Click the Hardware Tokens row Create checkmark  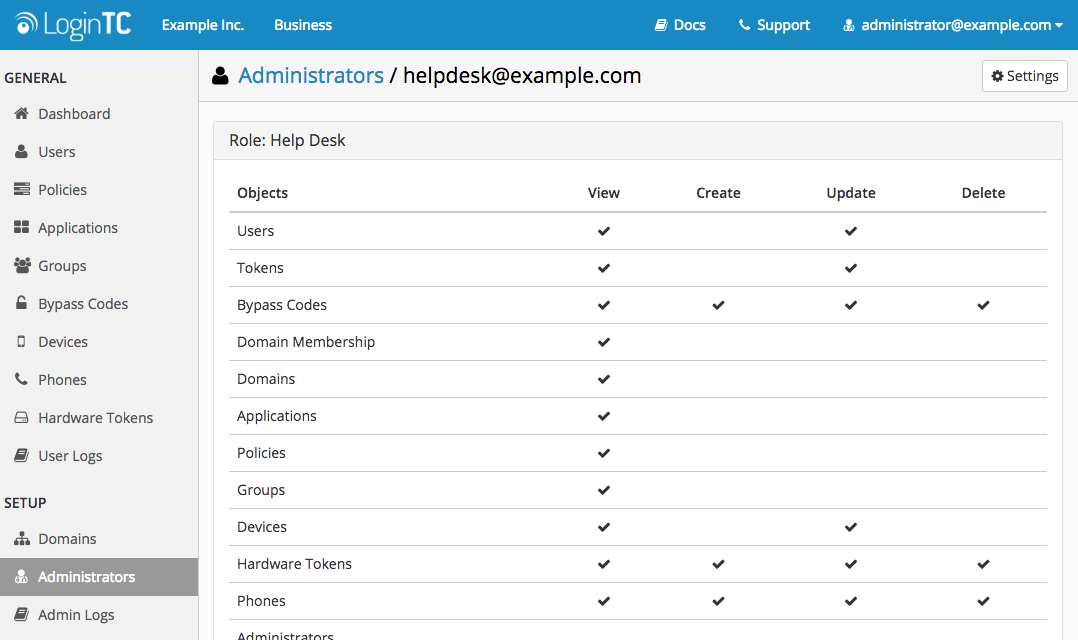tap(718, 564)
